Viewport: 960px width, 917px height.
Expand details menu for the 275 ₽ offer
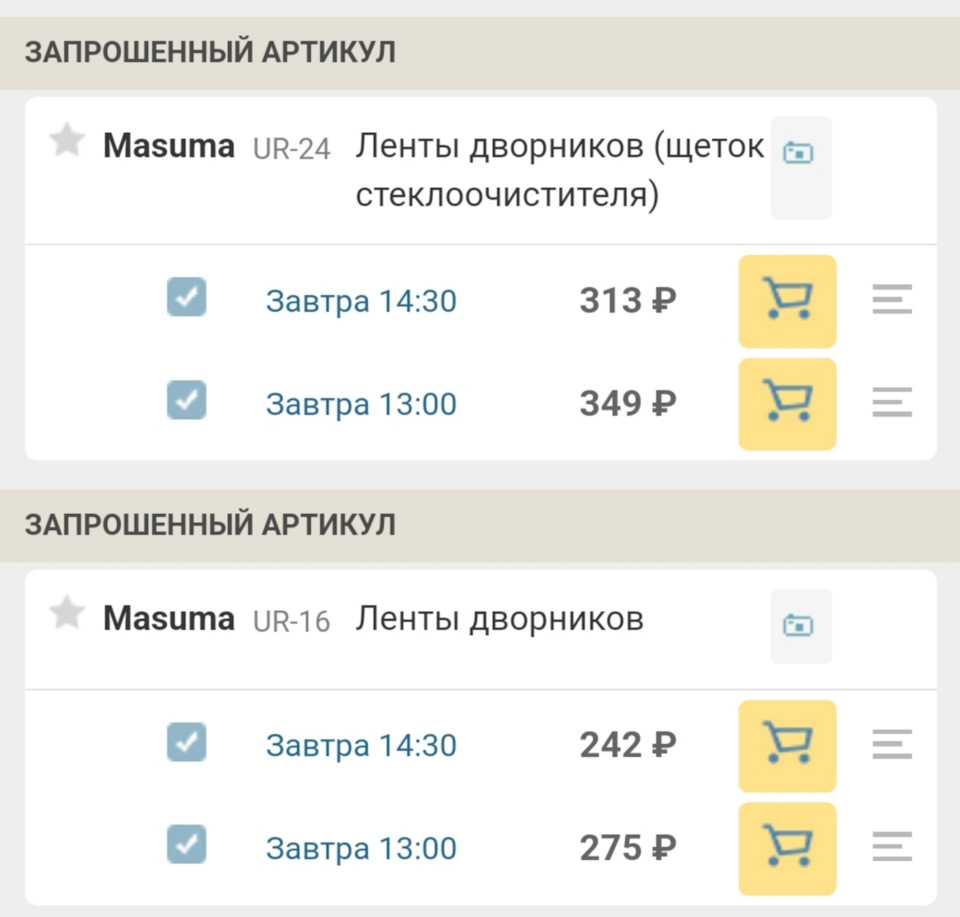click(x=892, y=848)
